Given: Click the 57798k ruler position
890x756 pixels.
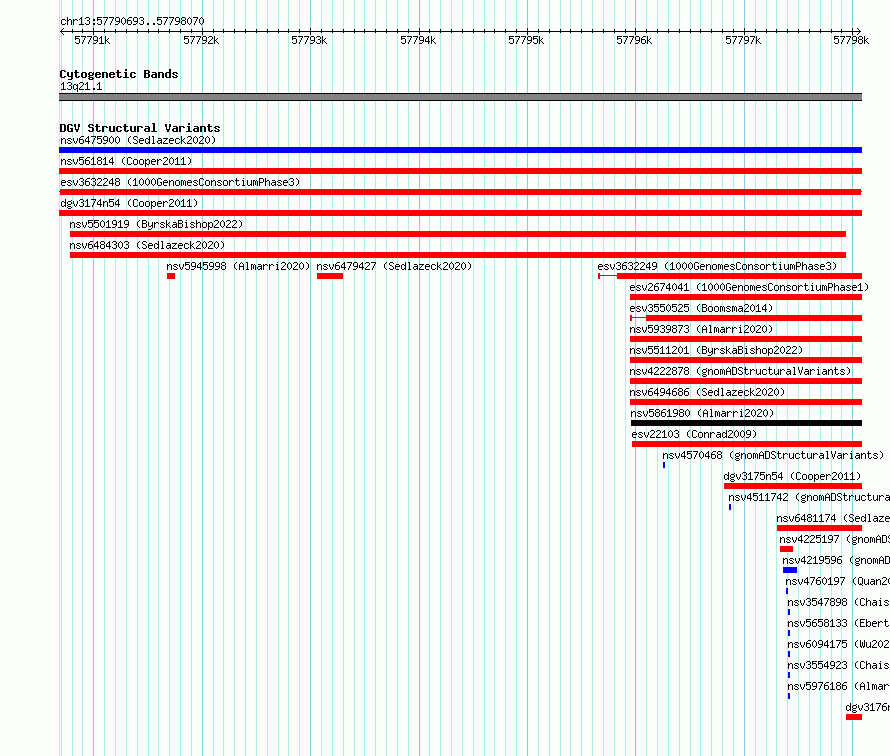Looking at the screenshot, I should pos(851,40).
